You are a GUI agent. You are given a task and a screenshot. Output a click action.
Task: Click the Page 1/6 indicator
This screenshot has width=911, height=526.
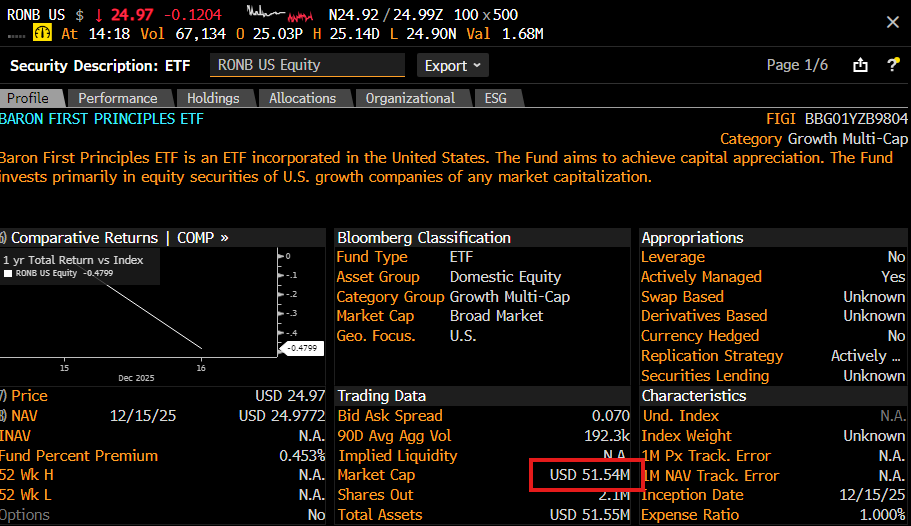[797, 65]
